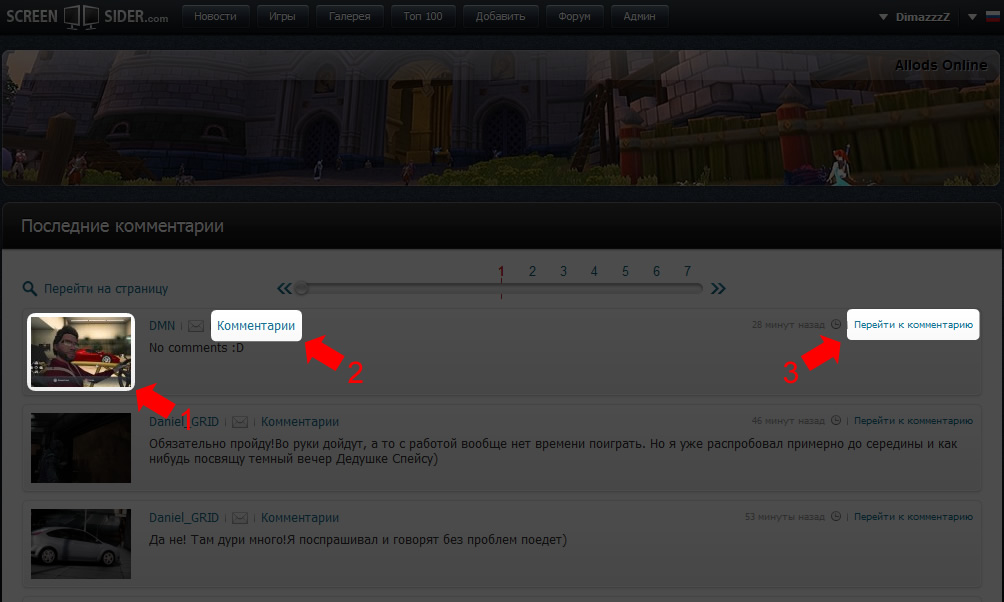
Task: Select the Добавить menu item
Action: click(x=500, y=16)
